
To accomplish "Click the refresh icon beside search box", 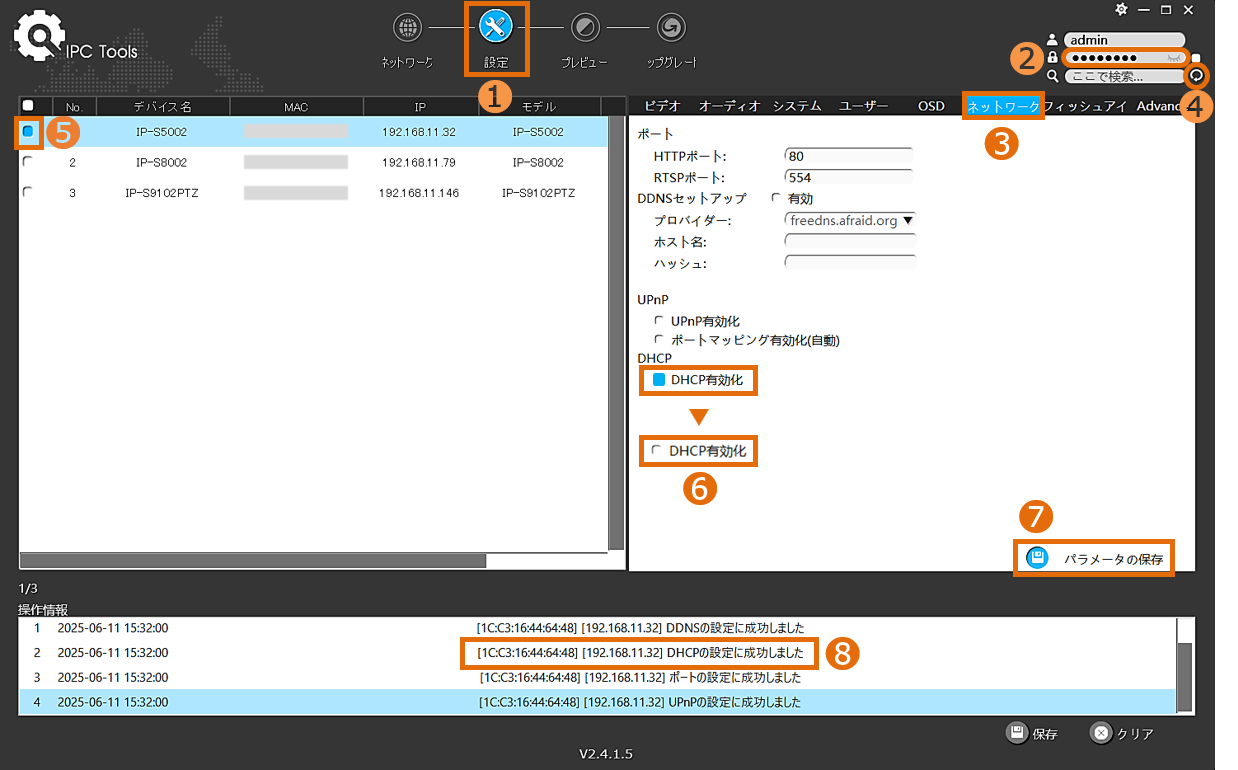I will click(x=1195, y=76).
